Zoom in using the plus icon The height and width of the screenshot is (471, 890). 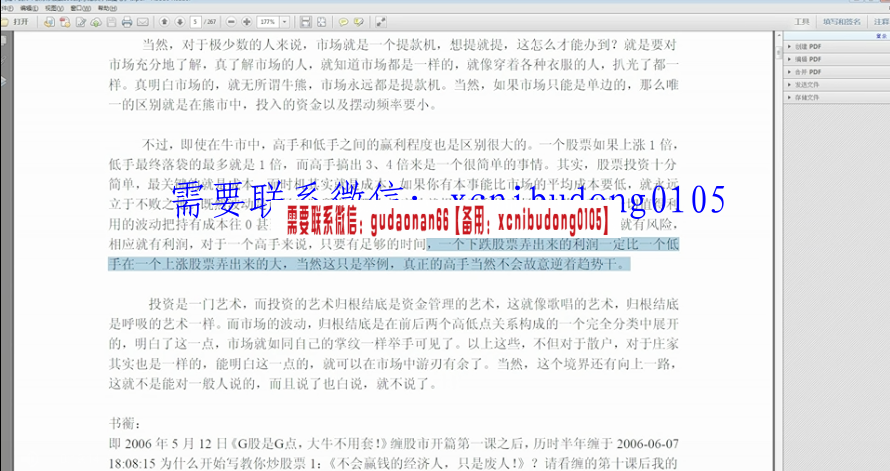pos(246,21)
